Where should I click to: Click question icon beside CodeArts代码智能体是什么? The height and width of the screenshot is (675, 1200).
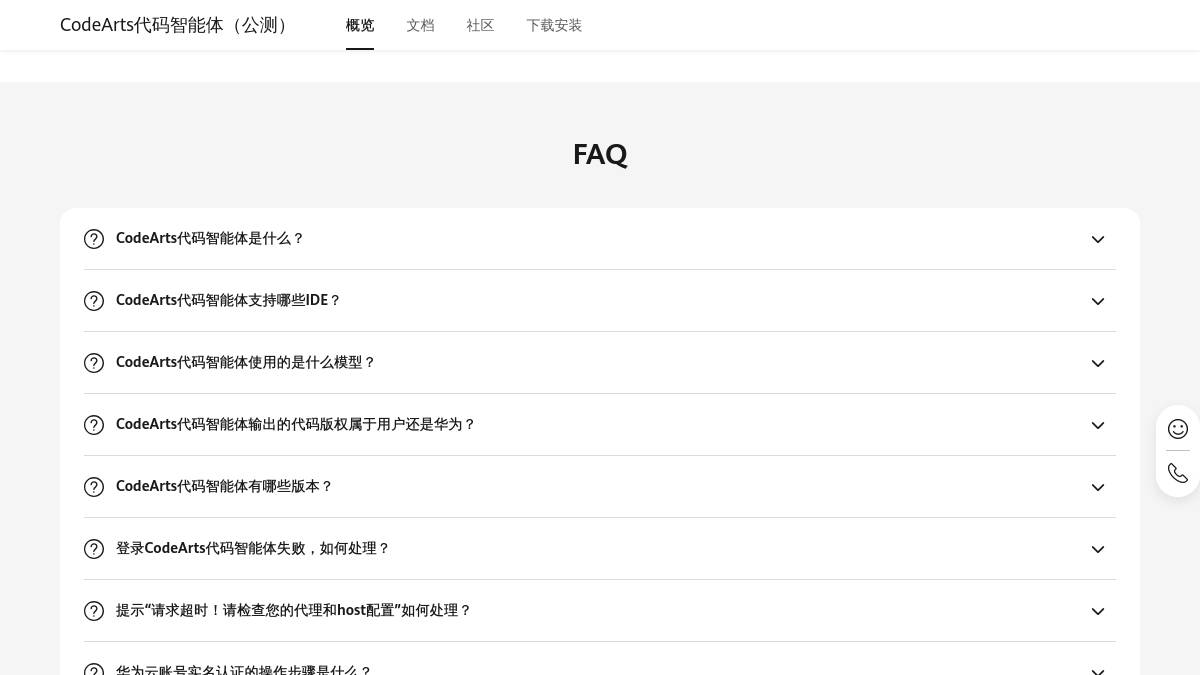click(94, 239)
